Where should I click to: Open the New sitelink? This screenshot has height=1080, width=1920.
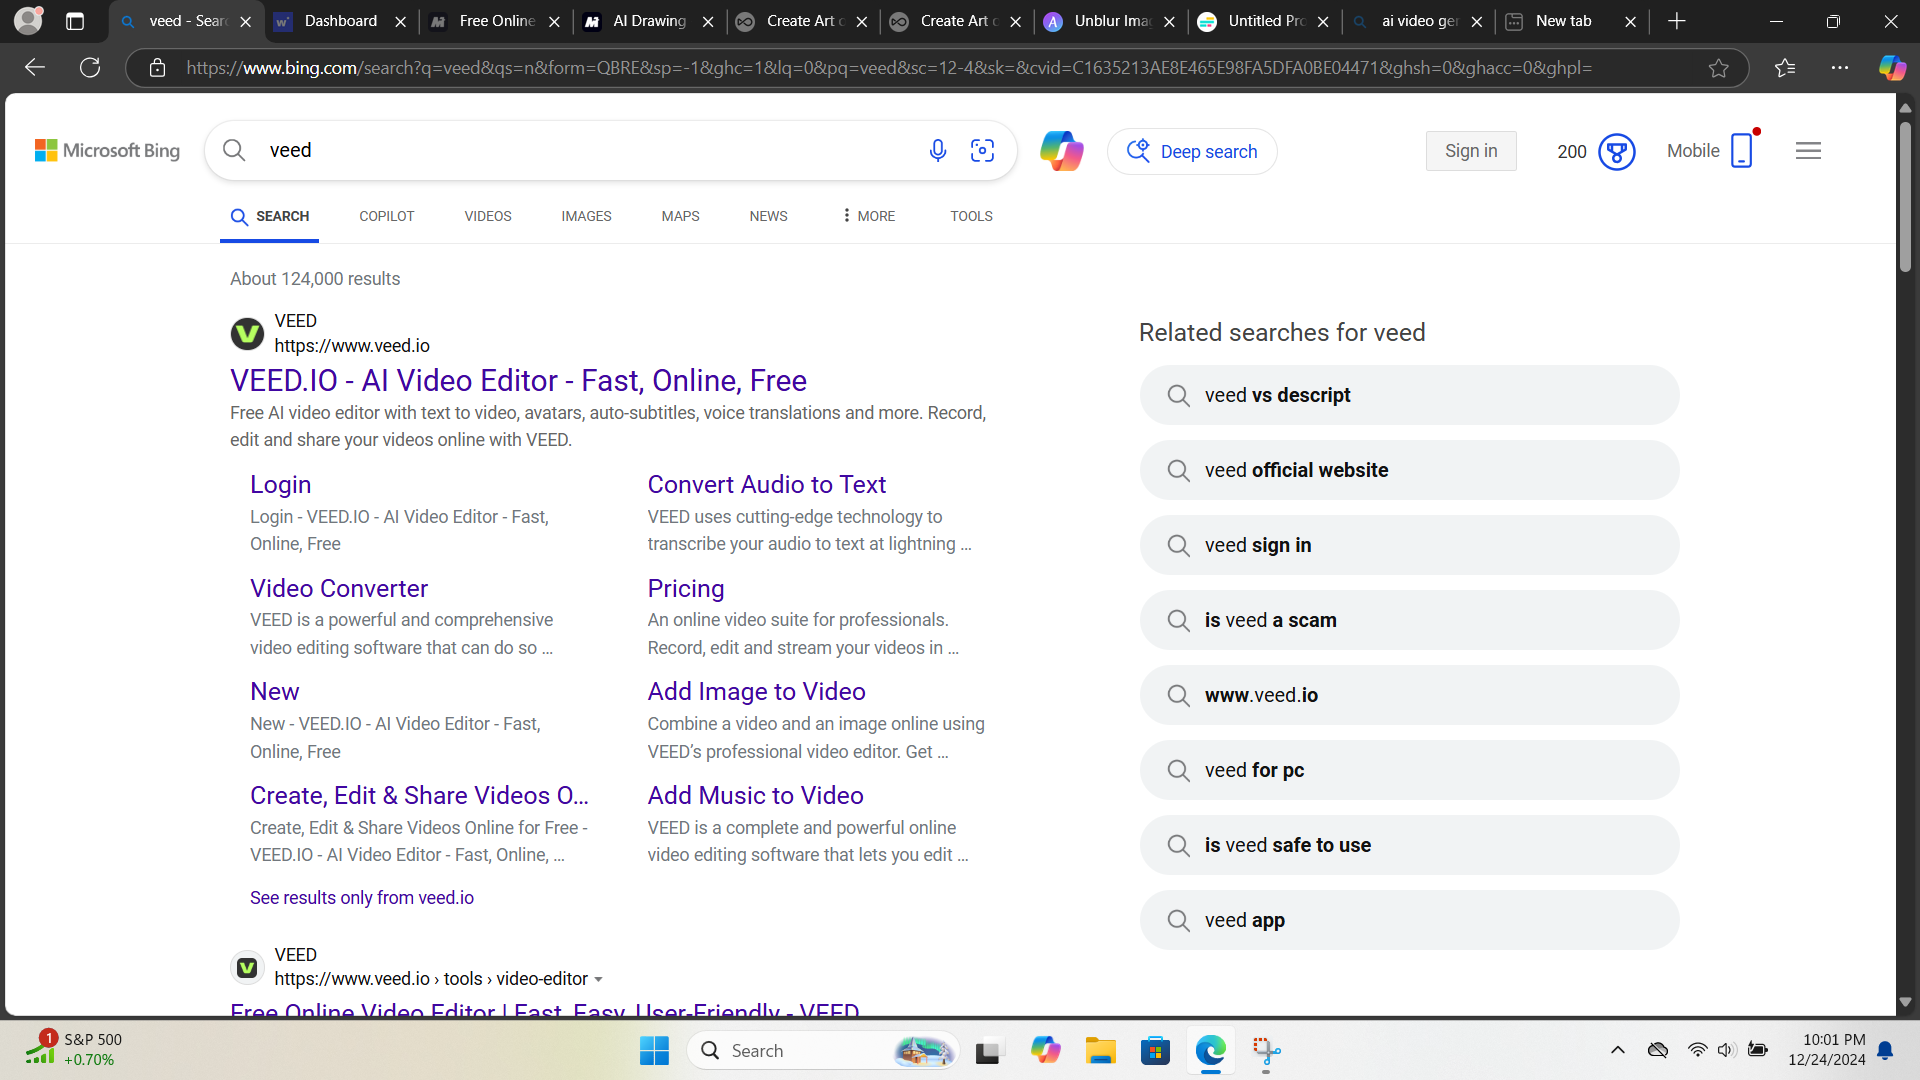click(x=274, y=692)
